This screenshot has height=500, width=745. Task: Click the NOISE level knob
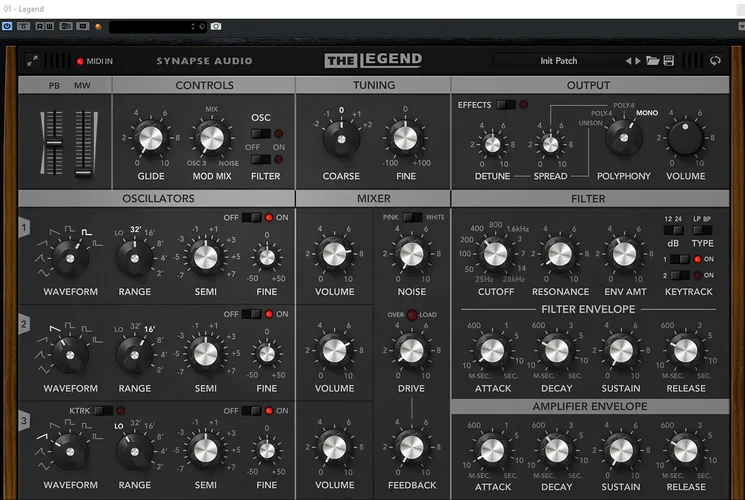411,254
